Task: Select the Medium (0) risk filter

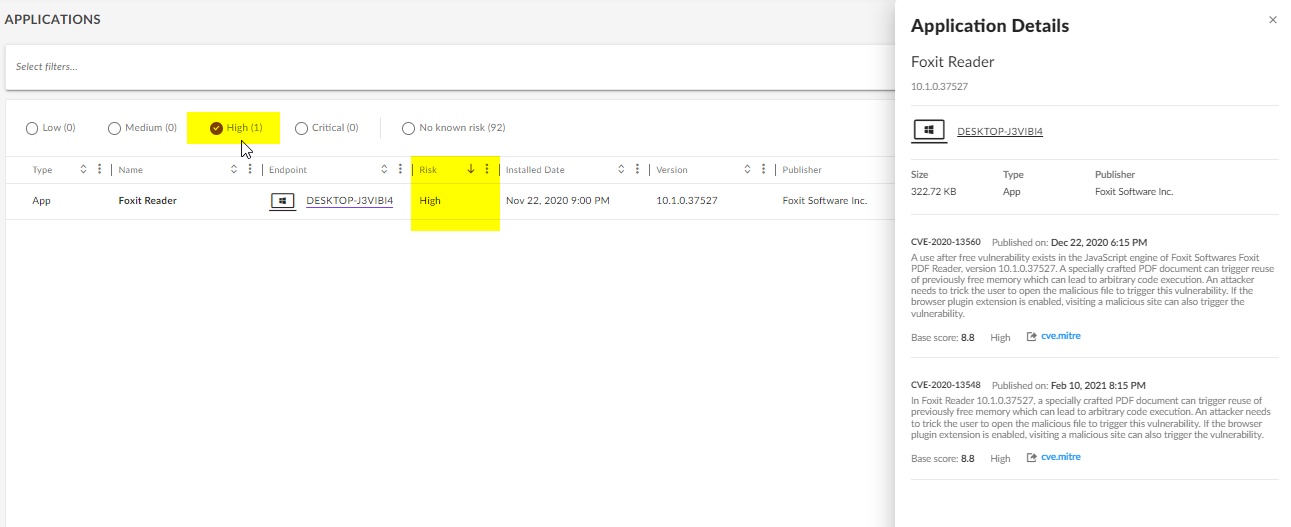Action: [x=142, y=128]
